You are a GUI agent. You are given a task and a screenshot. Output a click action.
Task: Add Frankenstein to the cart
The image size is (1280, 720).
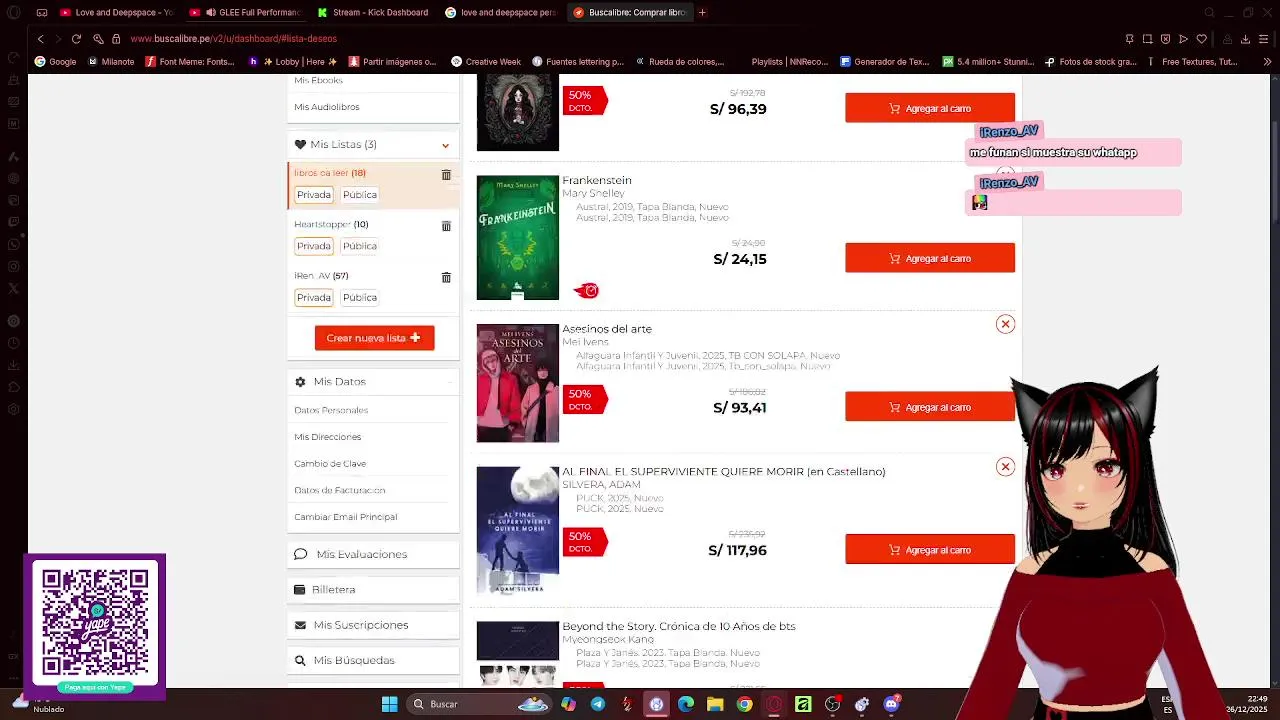click(x=930, y=258)
